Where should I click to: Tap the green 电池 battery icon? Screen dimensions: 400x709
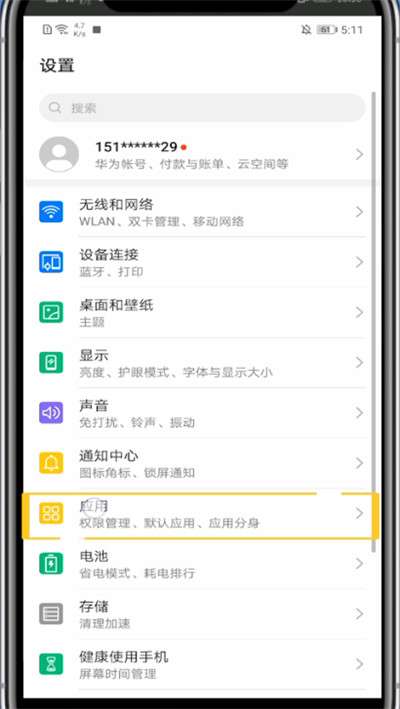click(x=51, y=563)
